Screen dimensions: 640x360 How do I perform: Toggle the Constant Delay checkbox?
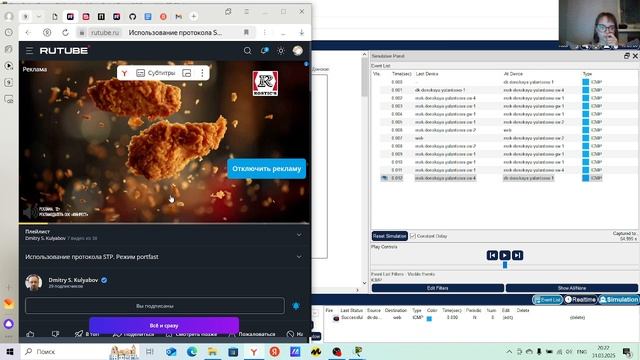point(413,236)
